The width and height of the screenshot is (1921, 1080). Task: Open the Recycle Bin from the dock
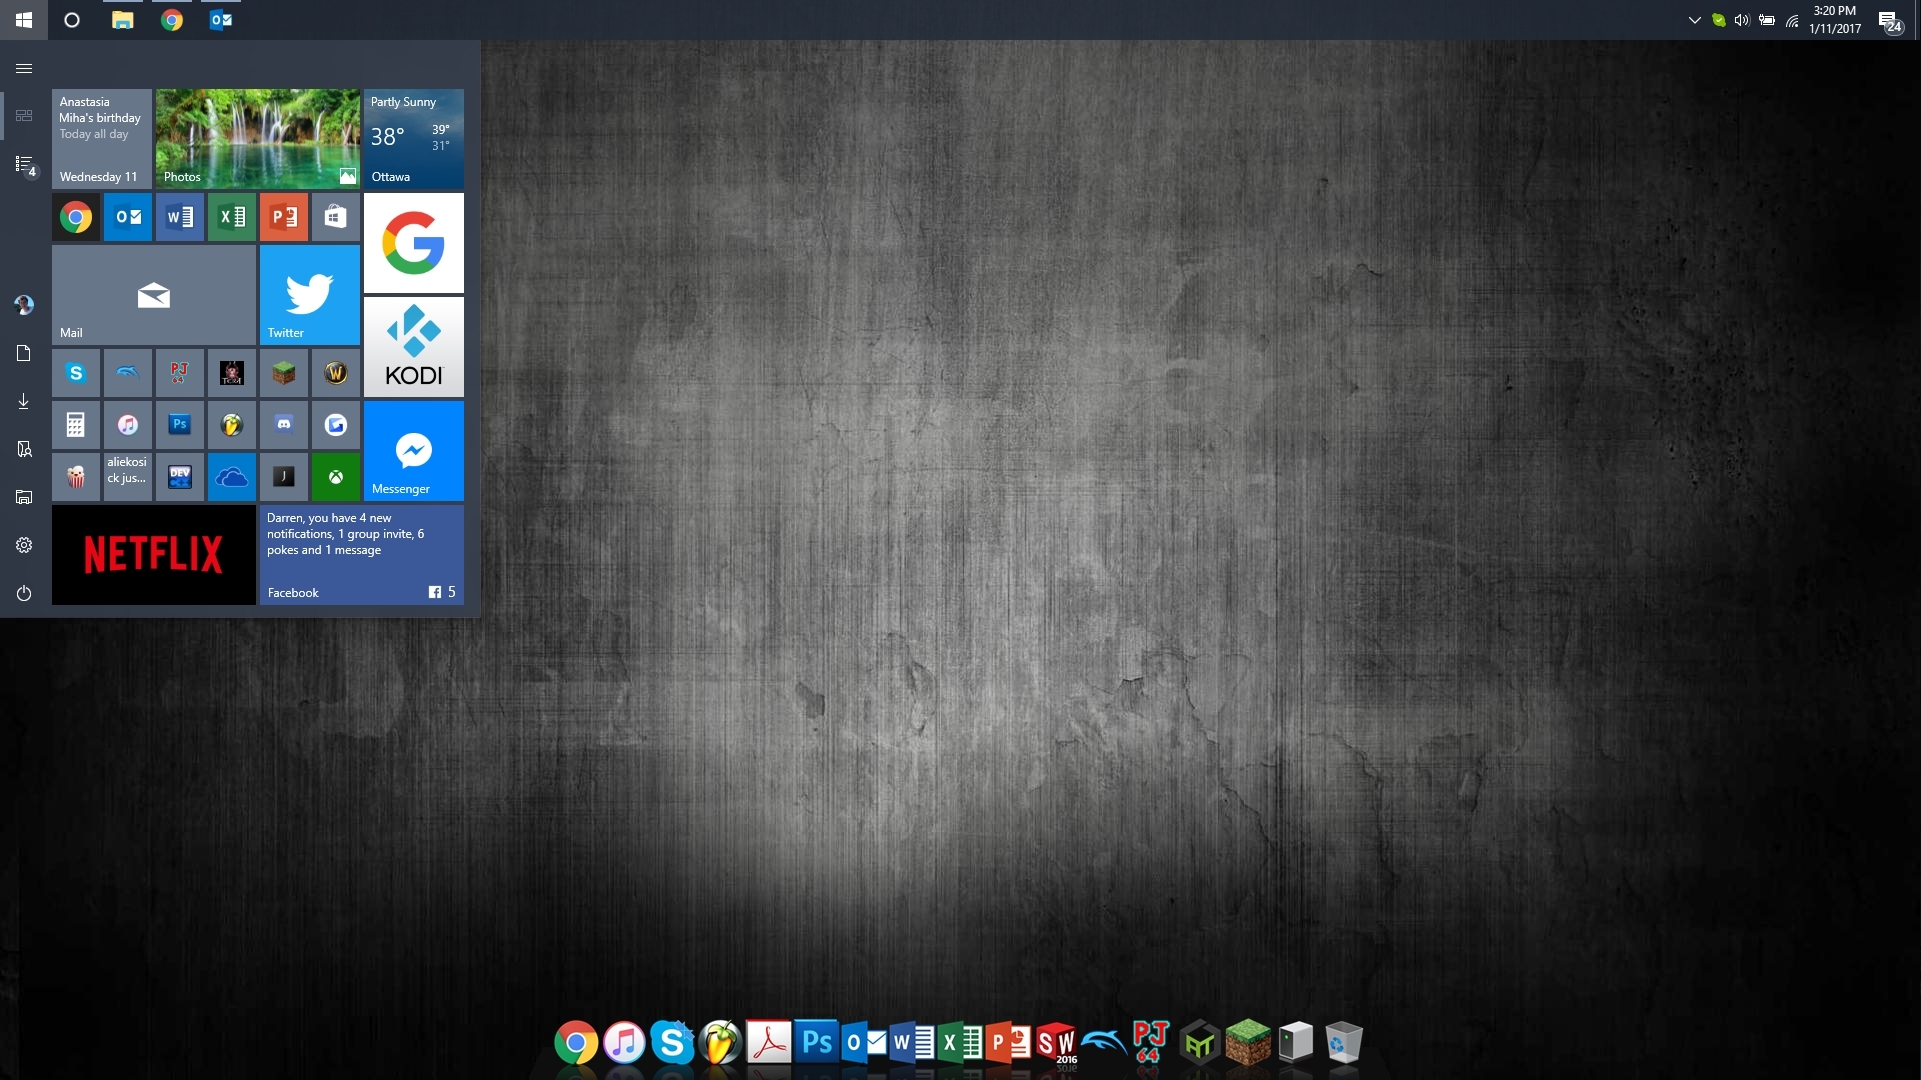[1345, 1043]
